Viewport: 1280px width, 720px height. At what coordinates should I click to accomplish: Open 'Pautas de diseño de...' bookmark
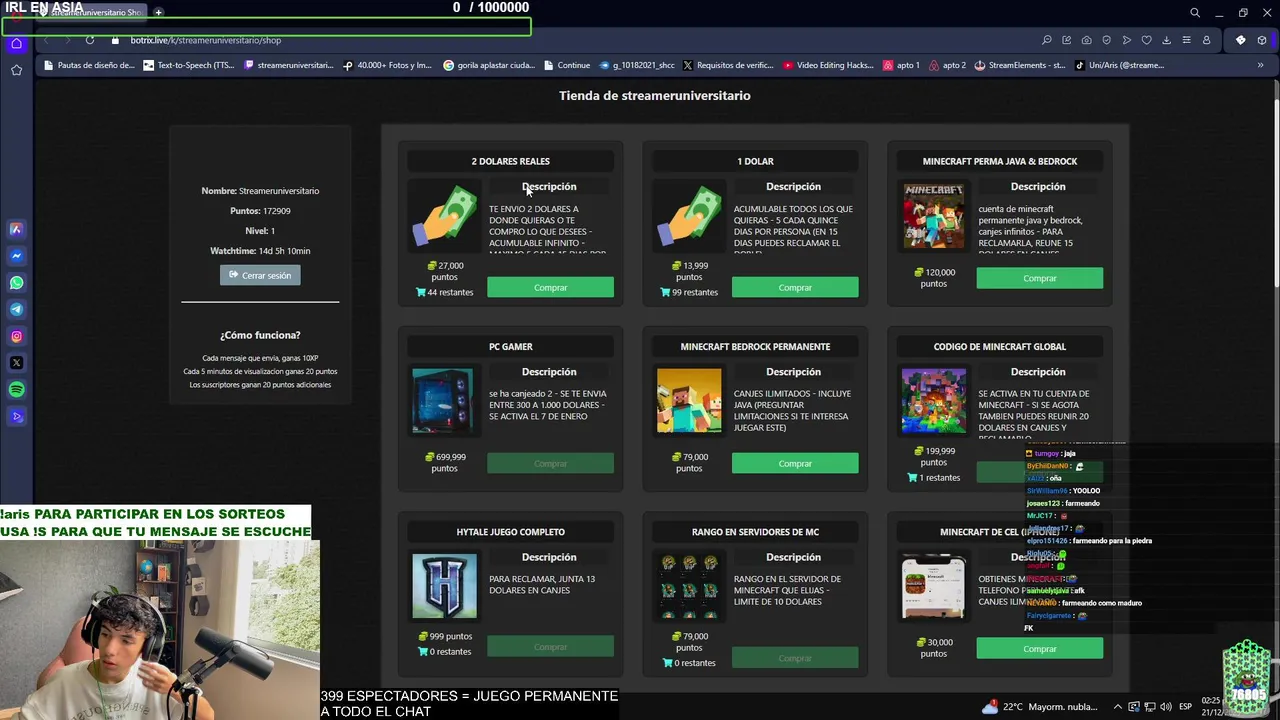coord(88,65)
